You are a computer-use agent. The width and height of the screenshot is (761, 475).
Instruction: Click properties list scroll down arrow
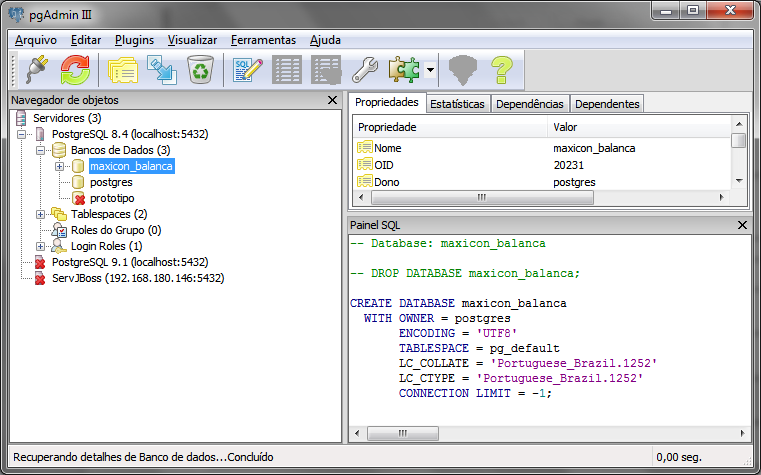(739, 181)
